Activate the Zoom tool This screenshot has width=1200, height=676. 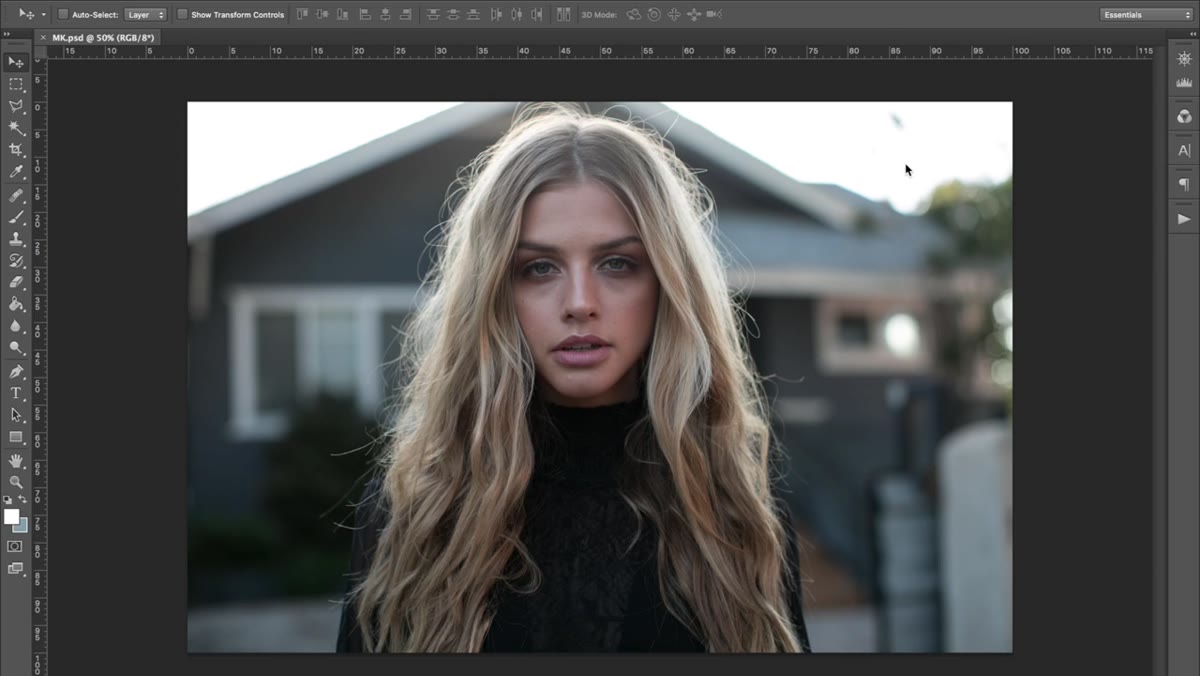tap(16, 482)
